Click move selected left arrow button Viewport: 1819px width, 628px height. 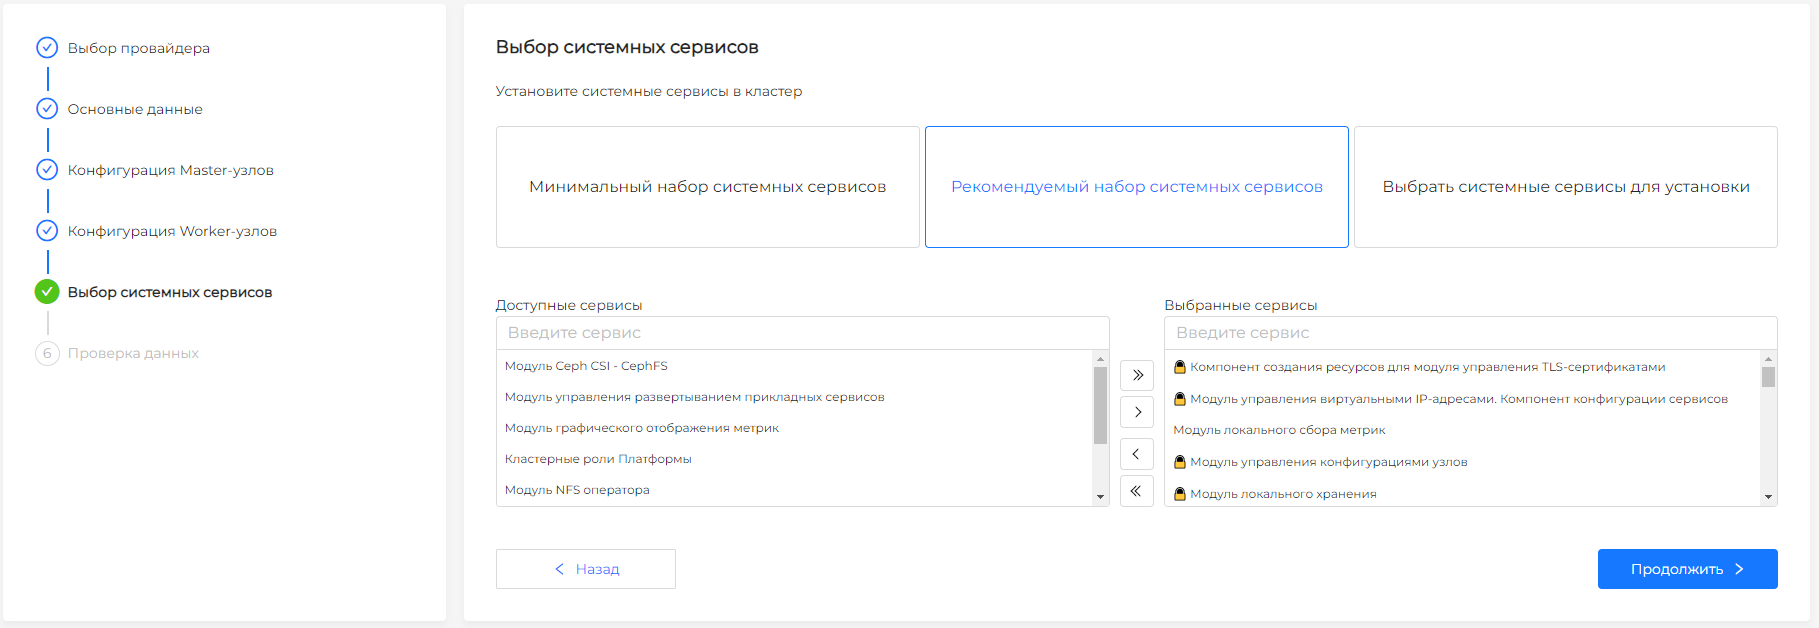[x=1137, y=454]
